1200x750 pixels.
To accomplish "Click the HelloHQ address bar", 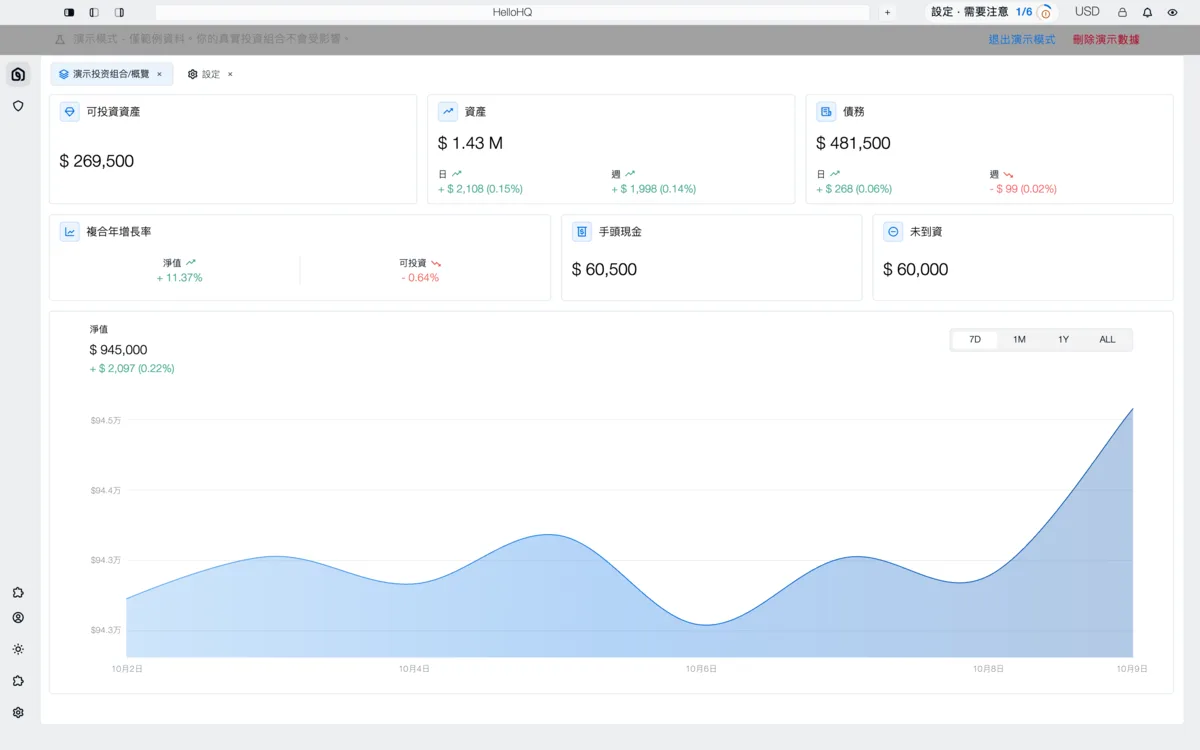I will [x=512, y=12].
